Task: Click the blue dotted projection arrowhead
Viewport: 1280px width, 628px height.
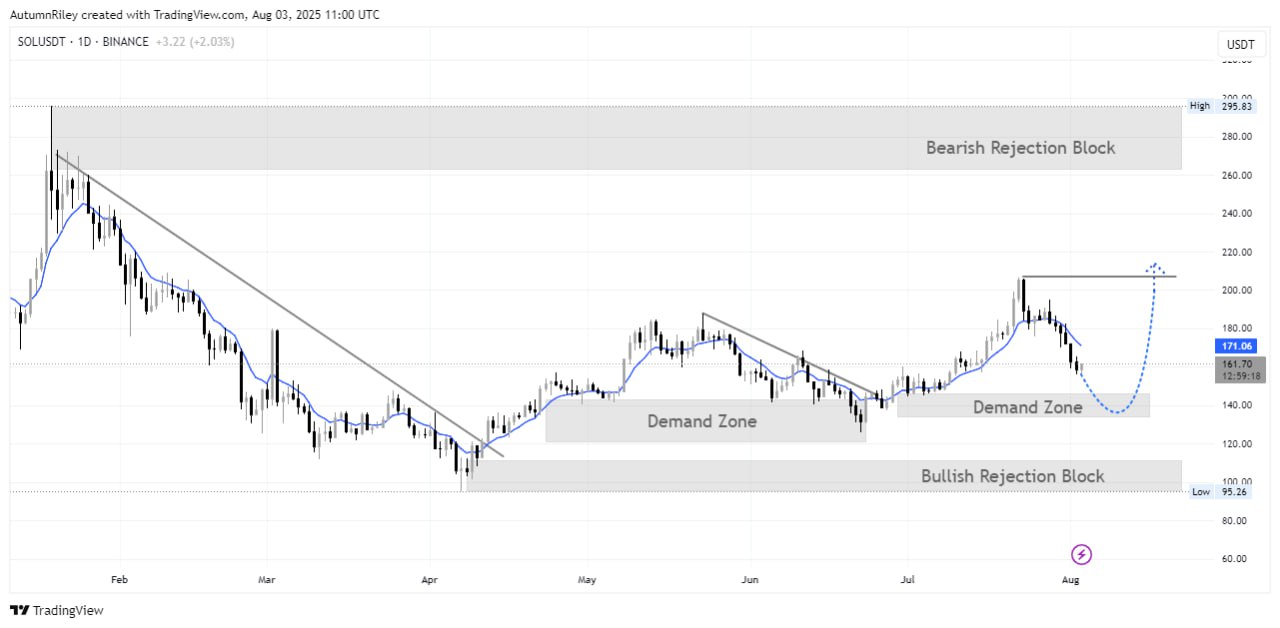Action: pyautogui.click(x=1156, y=267)
